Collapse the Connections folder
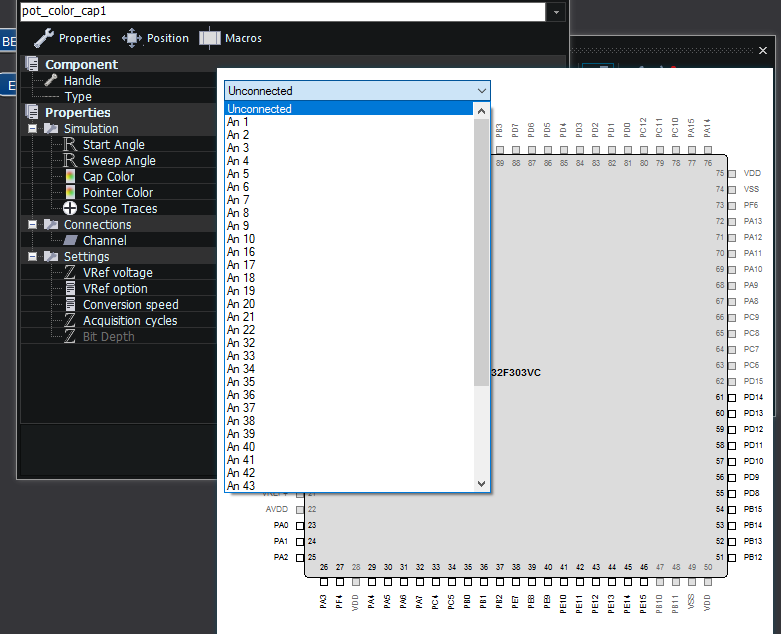 tap(32, 225)
